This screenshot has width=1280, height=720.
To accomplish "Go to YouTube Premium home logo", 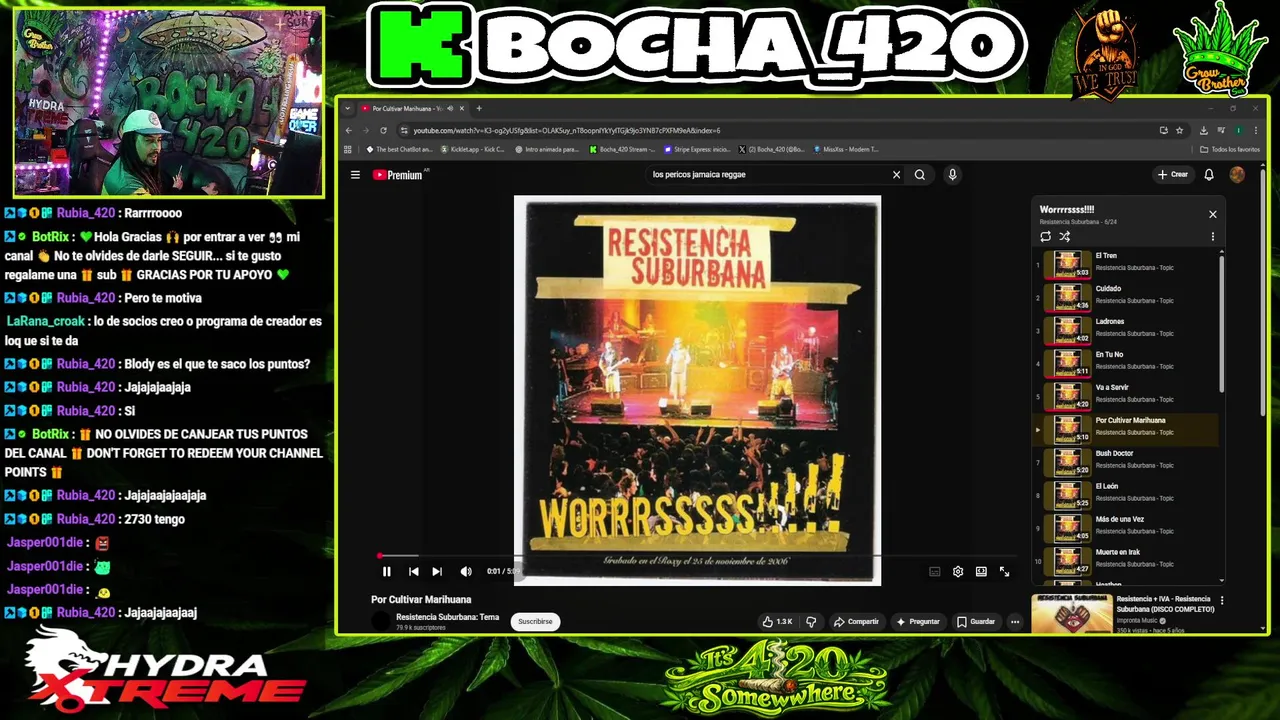I will click(x=398, y=175).
